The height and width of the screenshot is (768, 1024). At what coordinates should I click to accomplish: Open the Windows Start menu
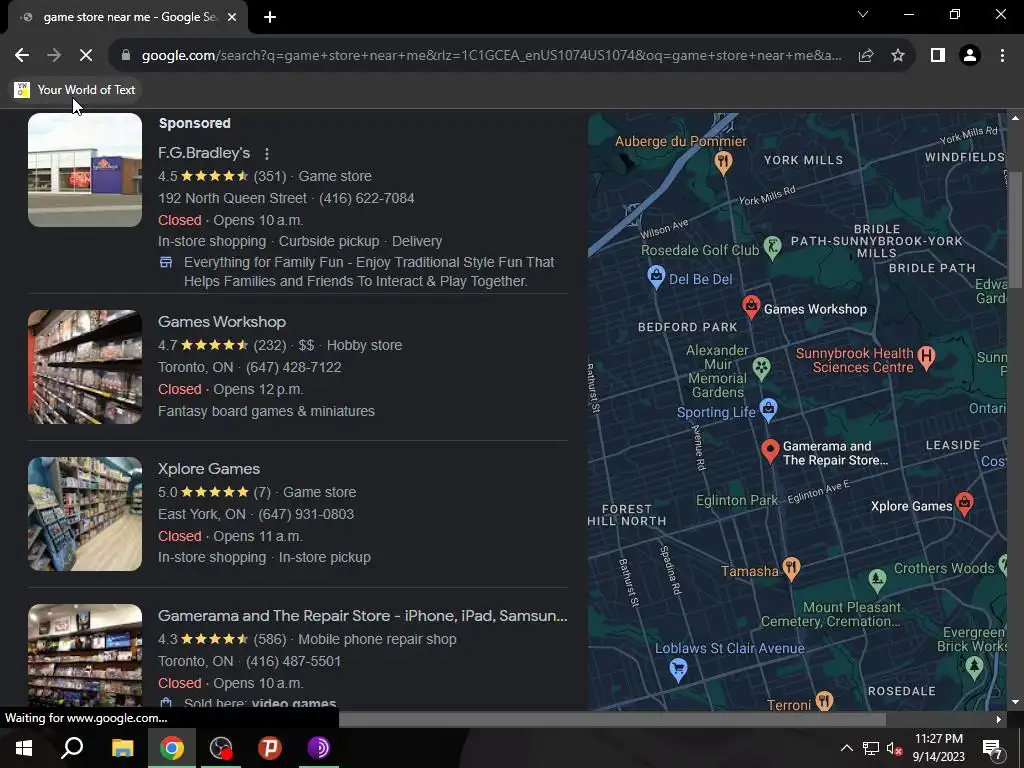[x=24, y=748]
